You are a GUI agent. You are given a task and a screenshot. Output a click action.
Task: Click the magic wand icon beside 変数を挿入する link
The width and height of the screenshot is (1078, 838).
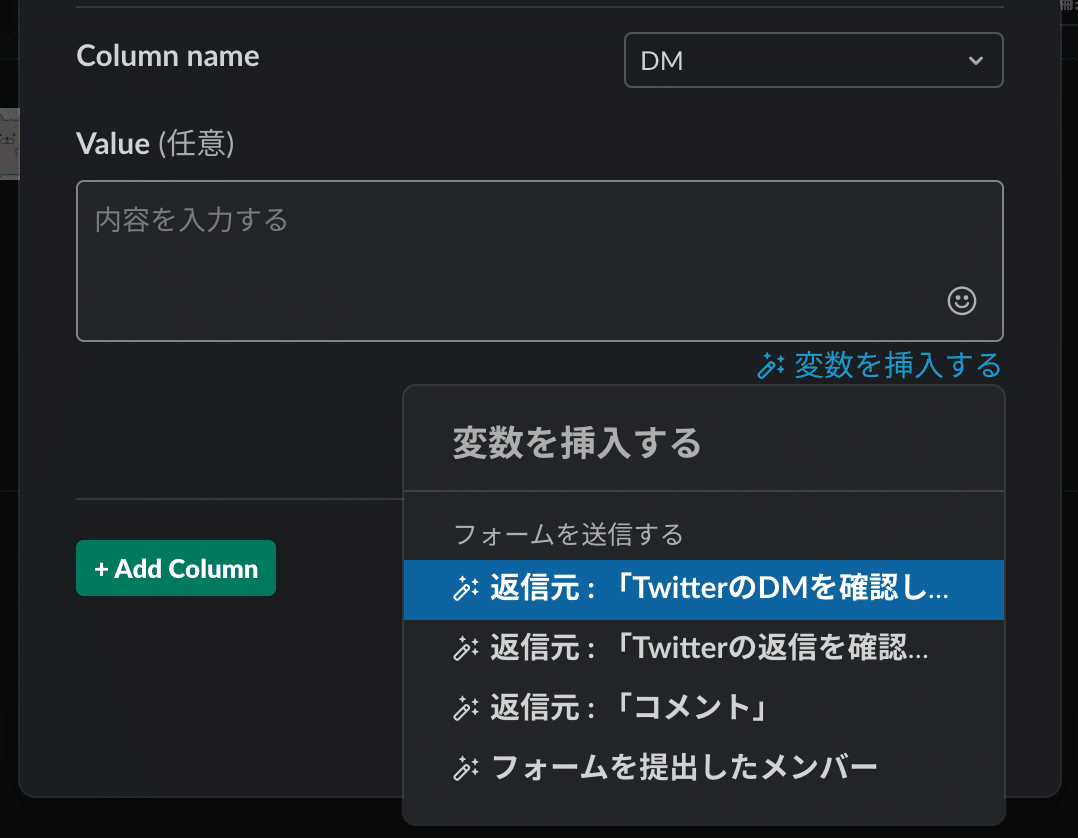point(770,366)
